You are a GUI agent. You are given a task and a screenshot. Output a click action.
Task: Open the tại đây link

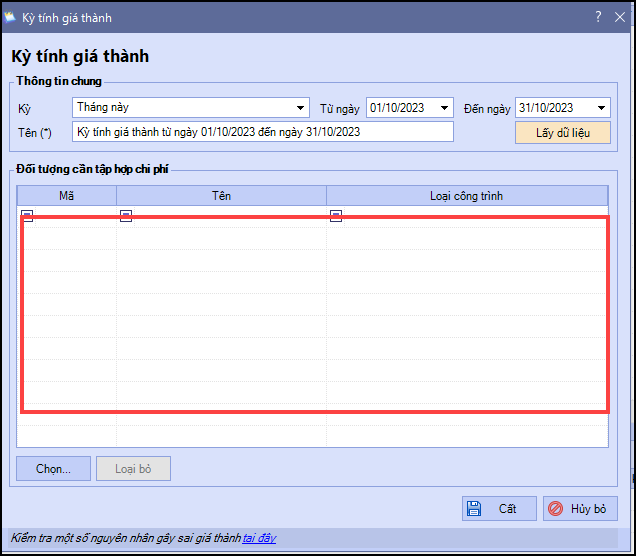[259, 538]
